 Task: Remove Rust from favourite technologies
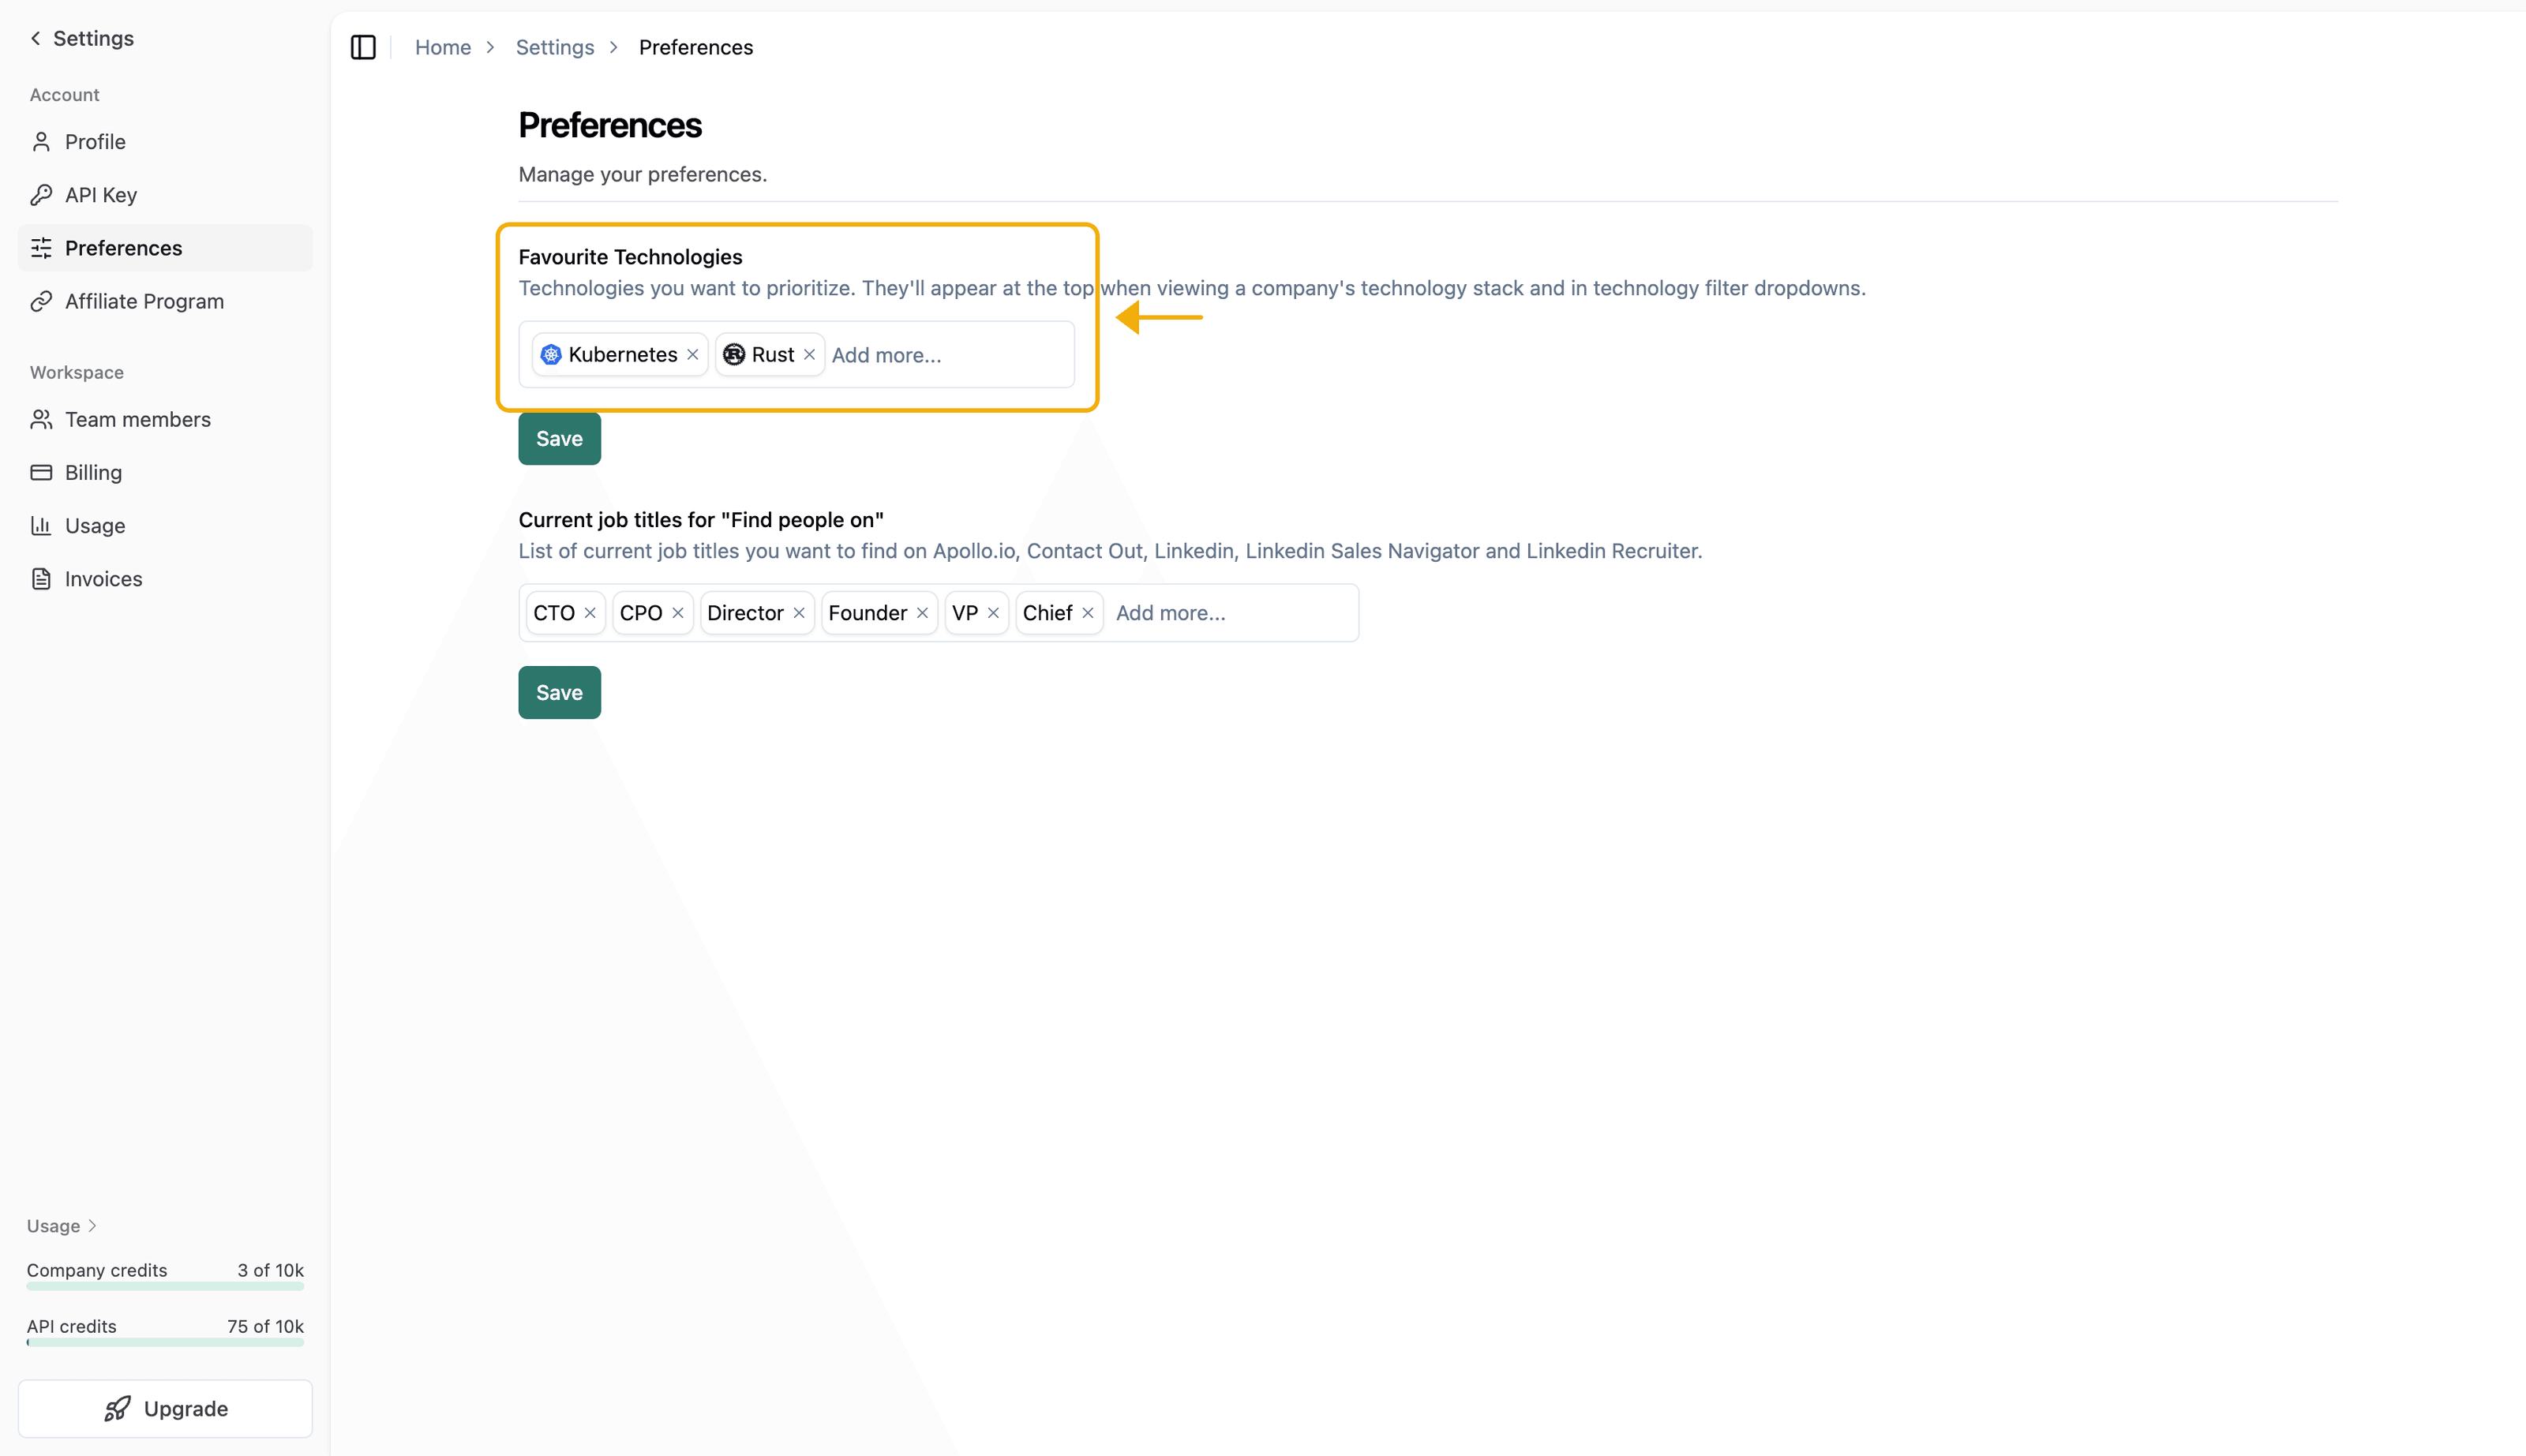pos(809,354)
